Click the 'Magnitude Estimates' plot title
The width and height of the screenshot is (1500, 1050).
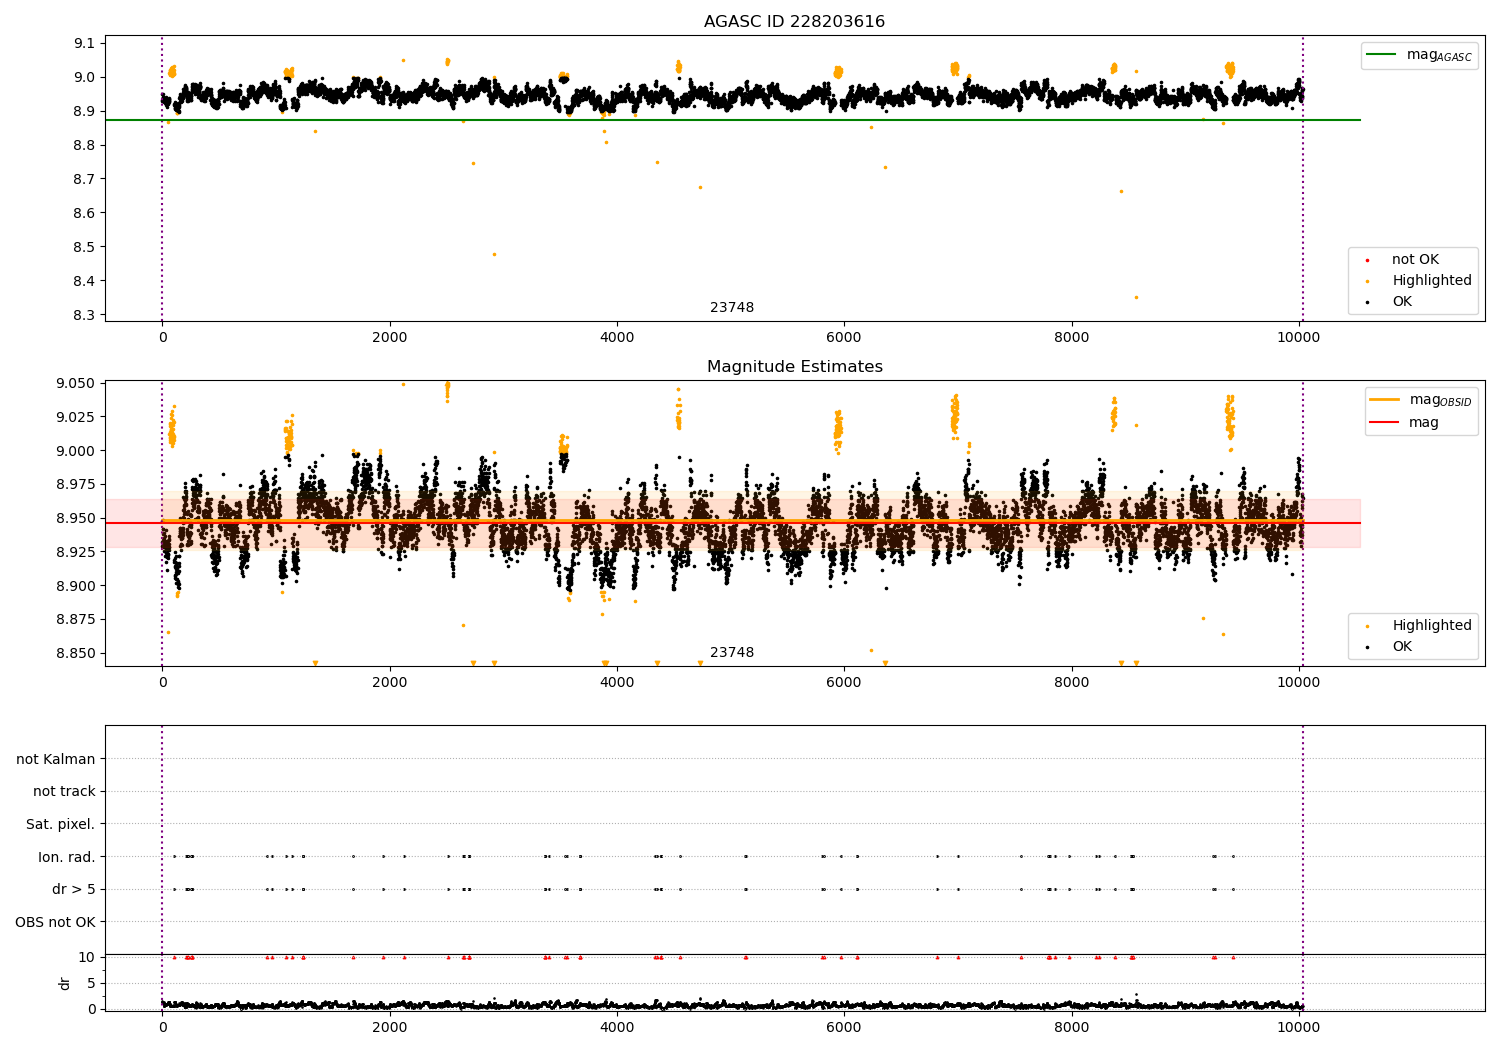[x=794, y=367]
